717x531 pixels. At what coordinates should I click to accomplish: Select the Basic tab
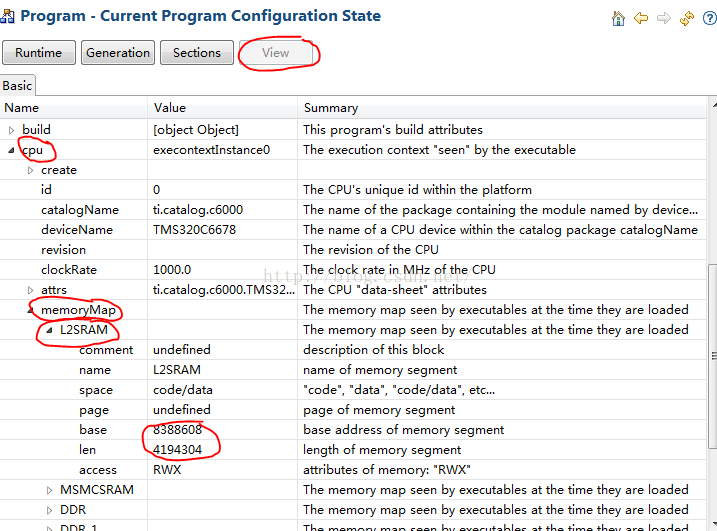17,86
